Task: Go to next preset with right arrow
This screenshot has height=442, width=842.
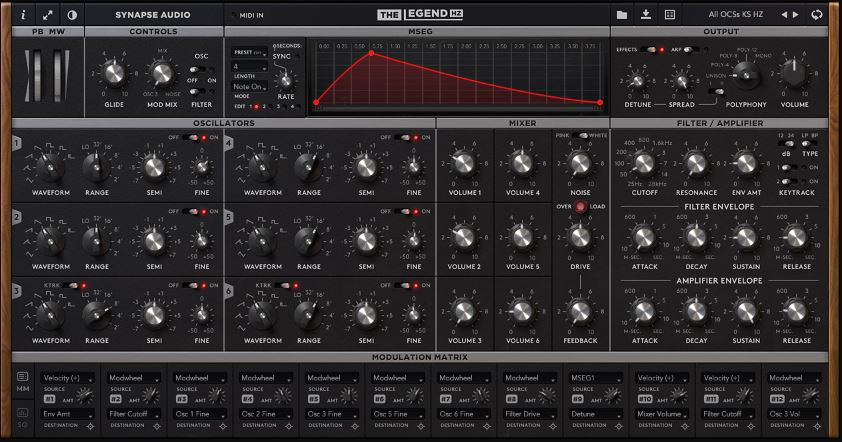Action: point(796,15)
